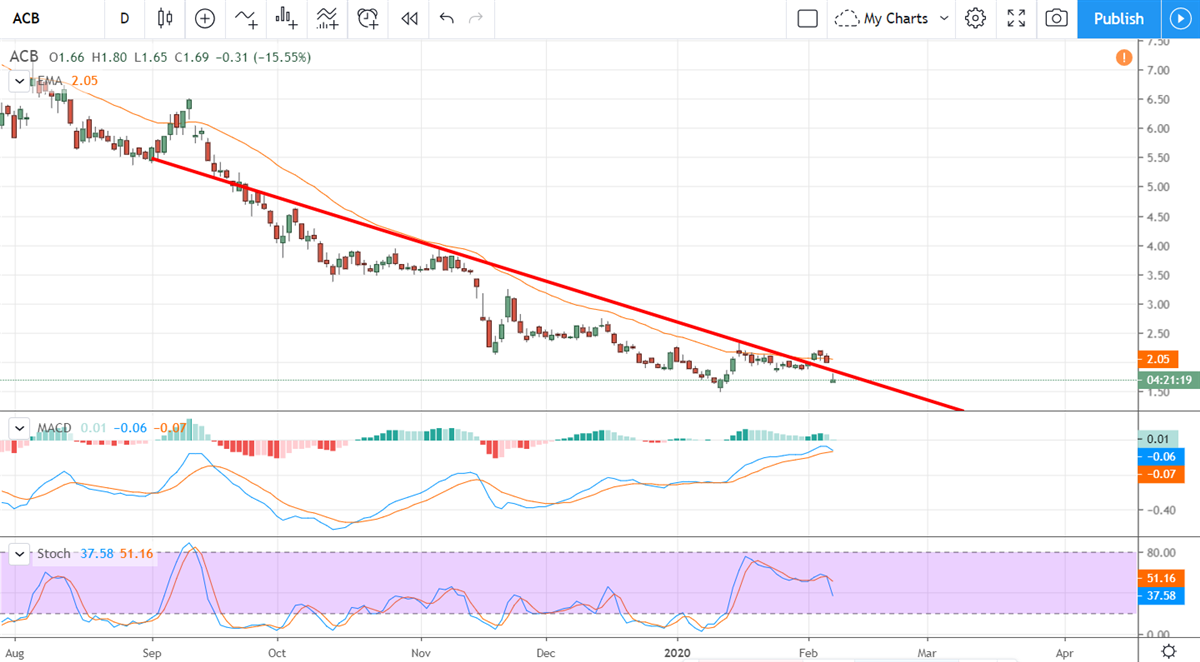Click the blue -0.06 MACD axis label

[1159, 456]
